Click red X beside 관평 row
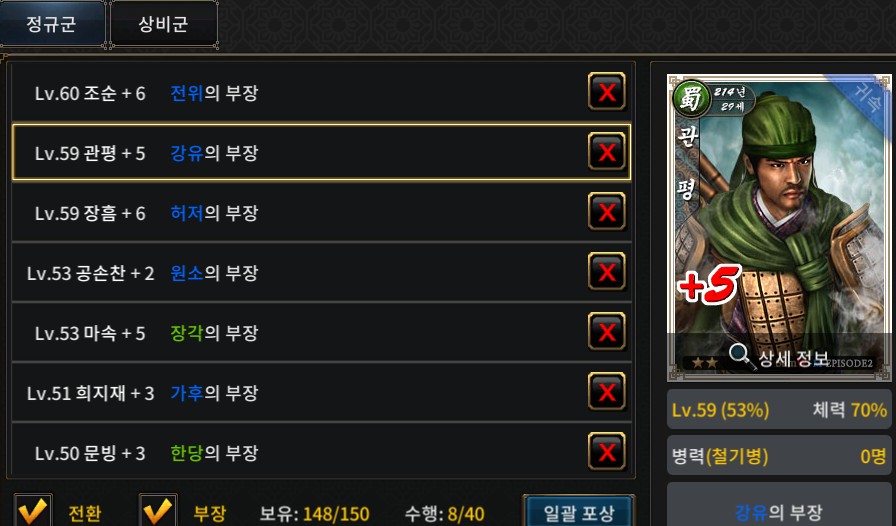 pyautogui.click(x=607, y=152)
